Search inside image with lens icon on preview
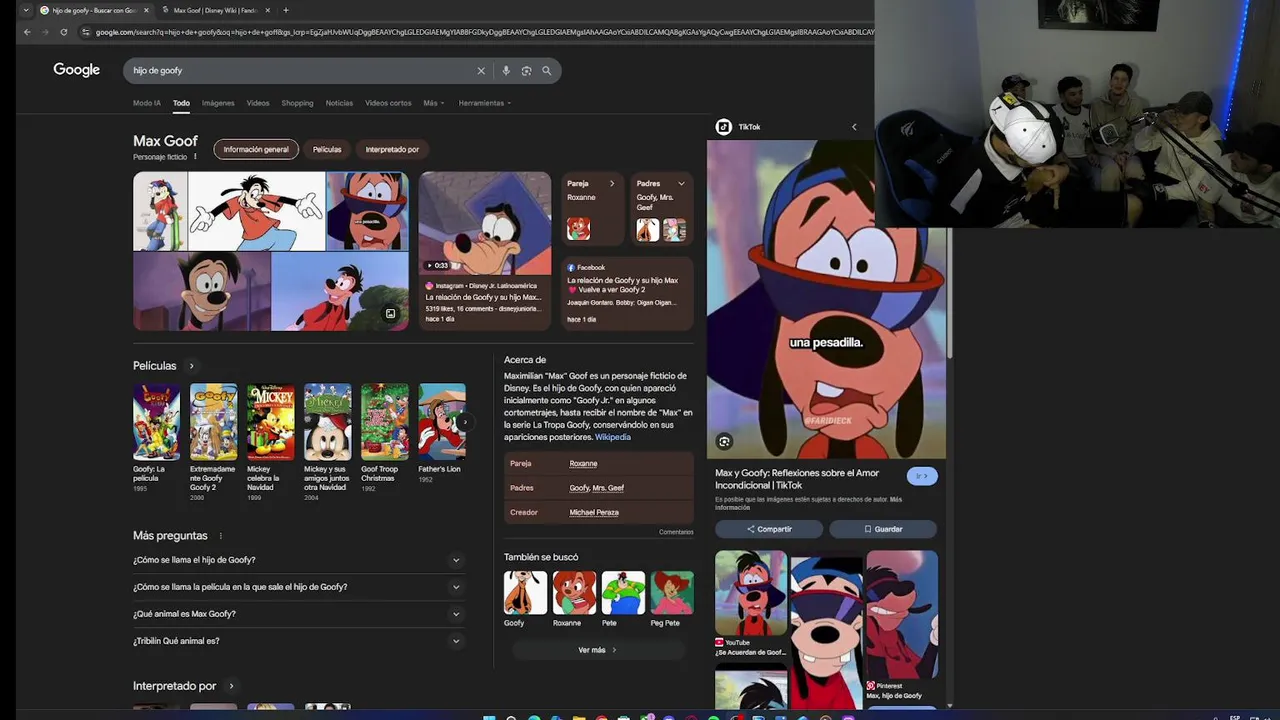This screenshot has height=720, width=1280. click(725, 441)
